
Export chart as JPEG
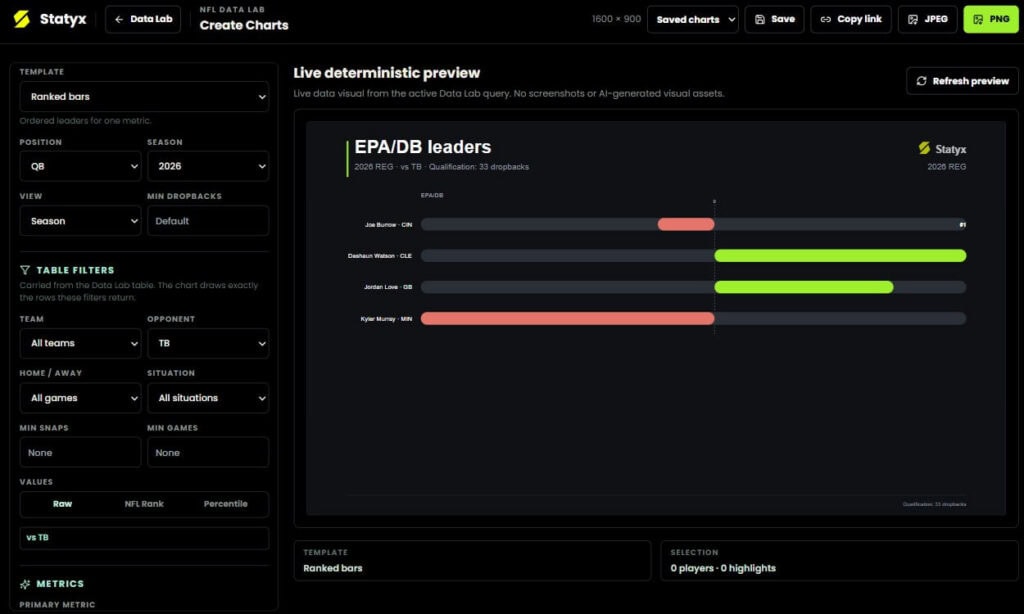(x=927, y=19)
